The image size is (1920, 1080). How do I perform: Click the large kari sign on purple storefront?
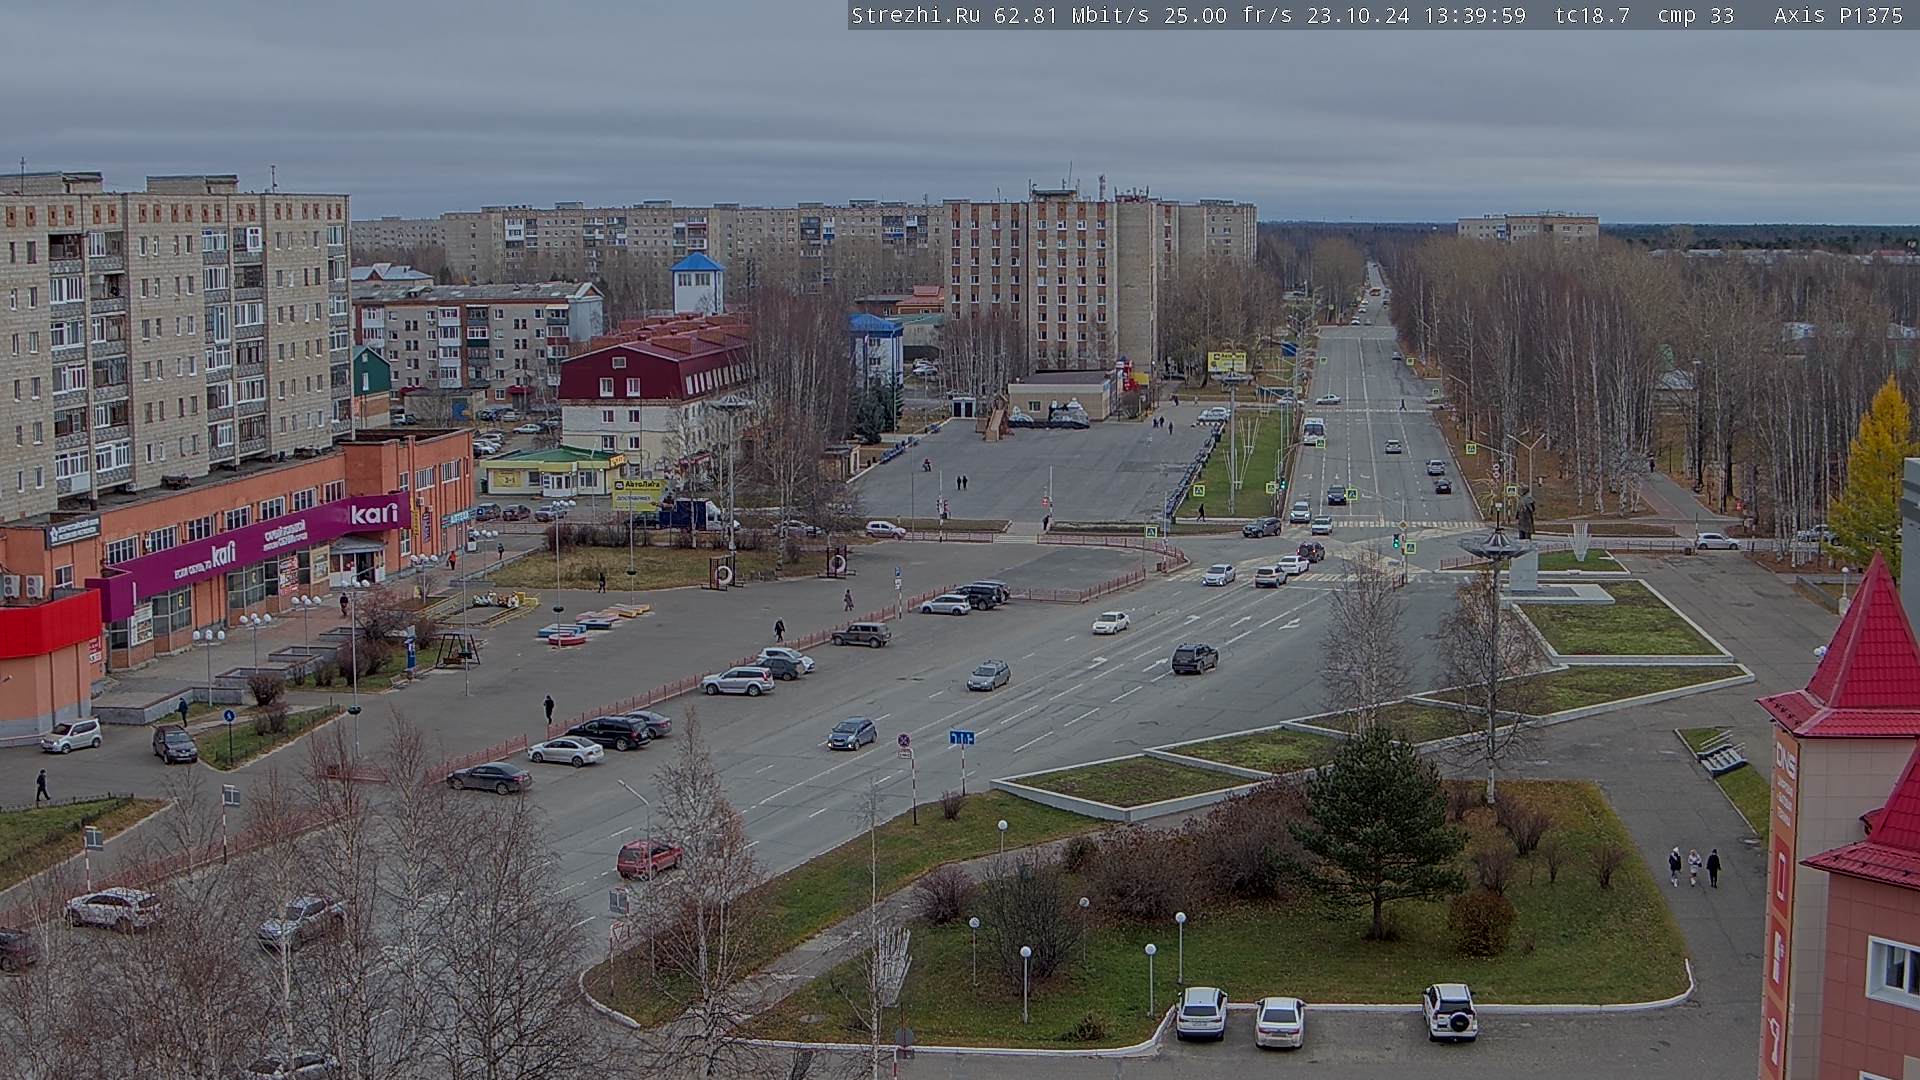point(374,514)
